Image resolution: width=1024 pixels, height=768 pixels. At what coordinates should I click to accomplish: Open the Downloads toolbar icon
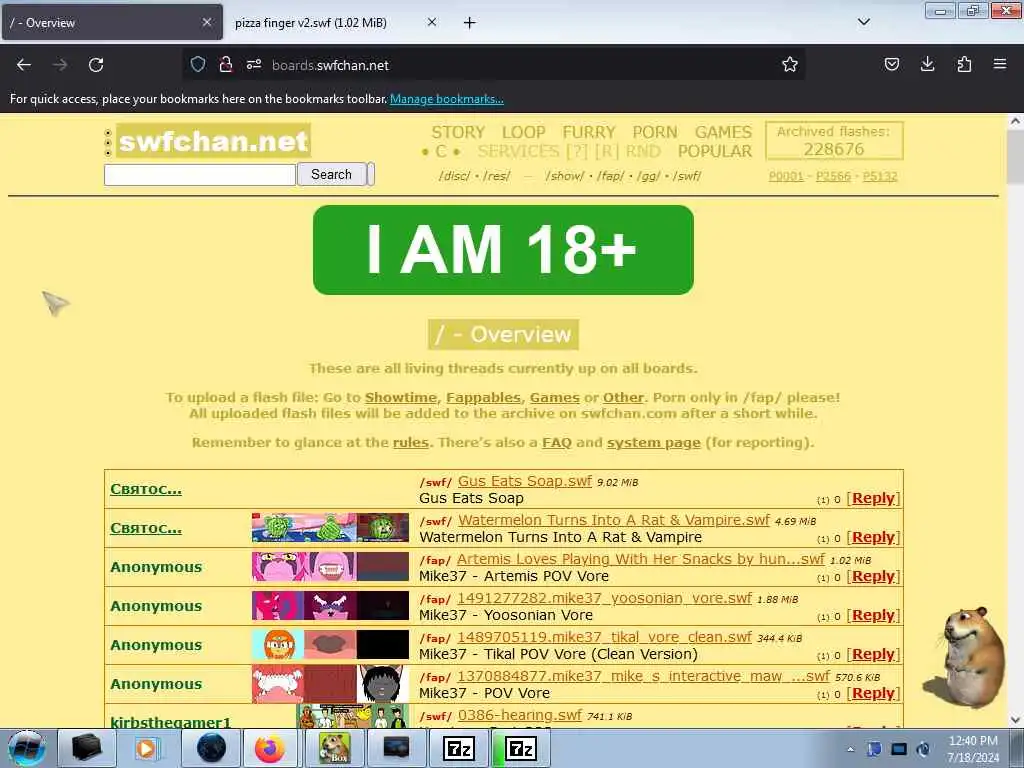927,64
